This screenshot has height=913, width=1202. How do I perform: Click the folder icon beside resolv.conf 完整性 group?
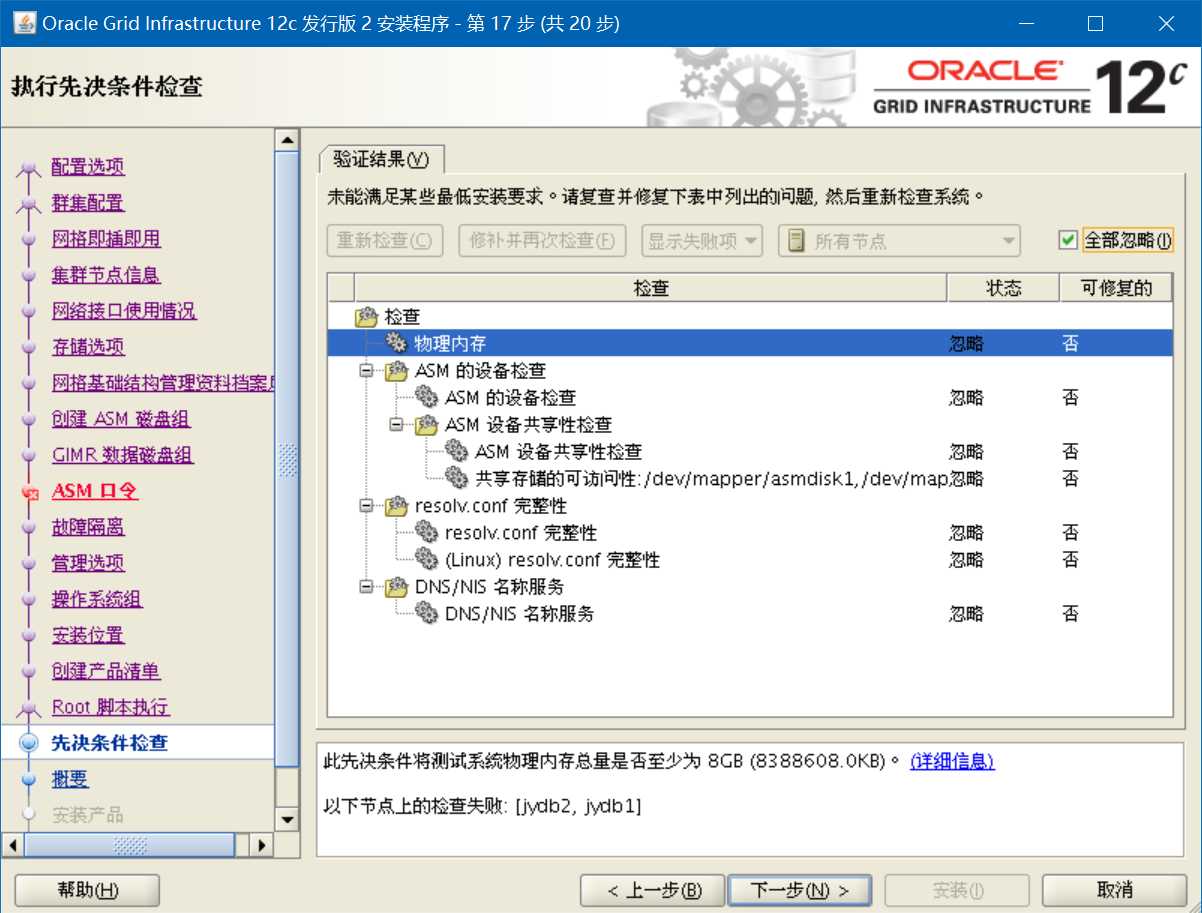tap(397, 505)
